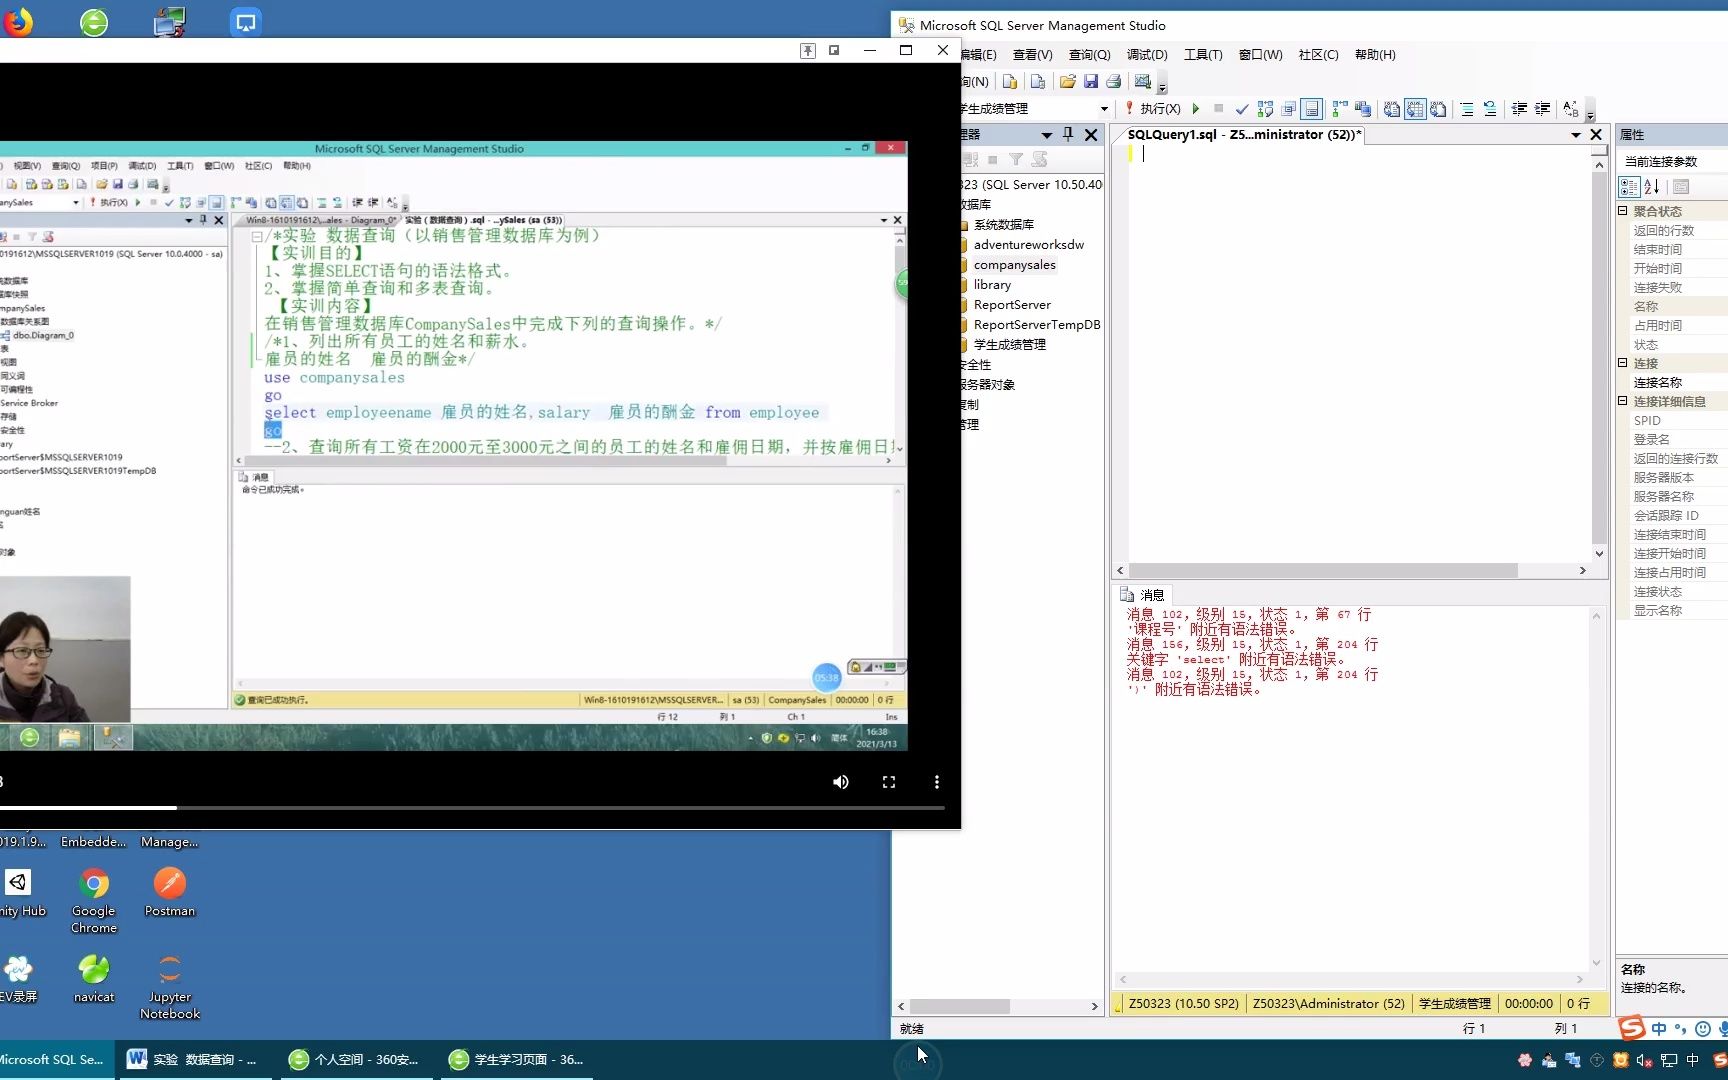Collapse 连接 property group
1728x1080 pixels.
(1623, 363)
